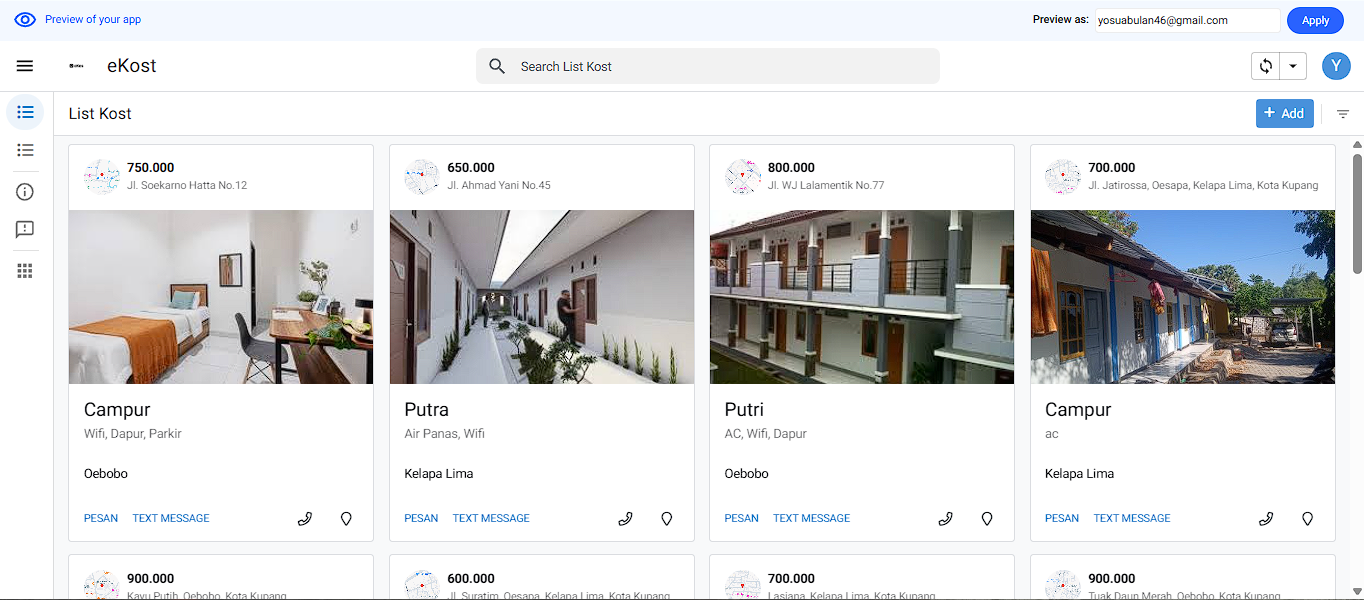Open the sync options dropdown arrow
1364x600 pixels.
pos(1293,66)
